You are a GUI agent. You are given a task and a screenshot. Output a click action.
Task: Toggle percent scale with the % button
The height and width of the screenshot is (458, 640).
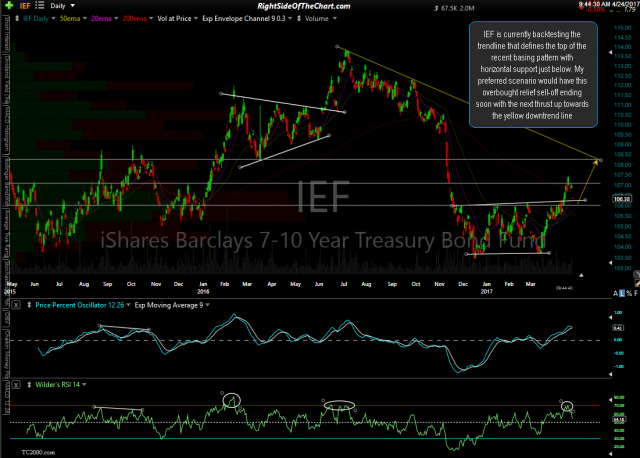point(629,293)
